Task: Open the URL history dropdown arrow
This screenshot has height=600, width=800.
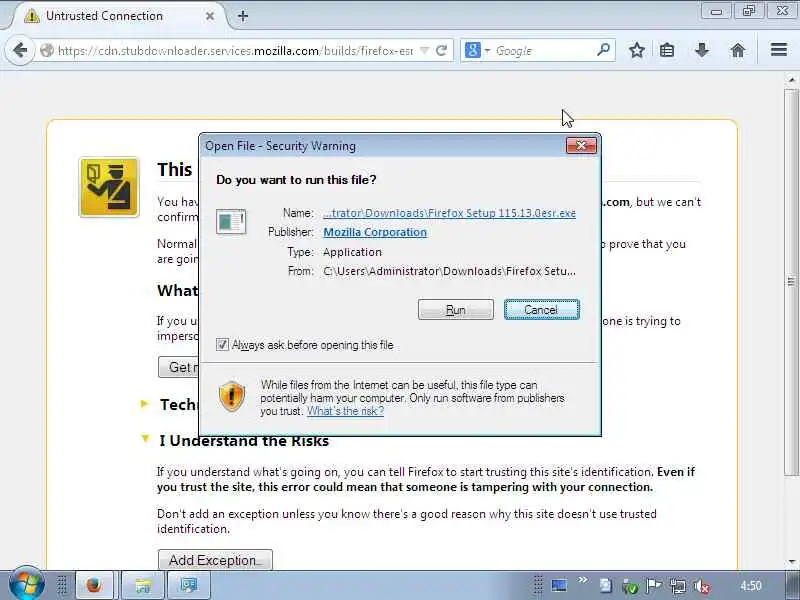Action: coord(424,51)
